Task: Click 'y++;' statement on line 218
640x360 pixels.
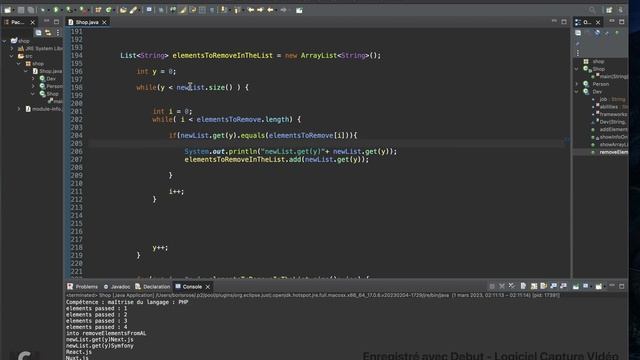Action: coord(160,247)
